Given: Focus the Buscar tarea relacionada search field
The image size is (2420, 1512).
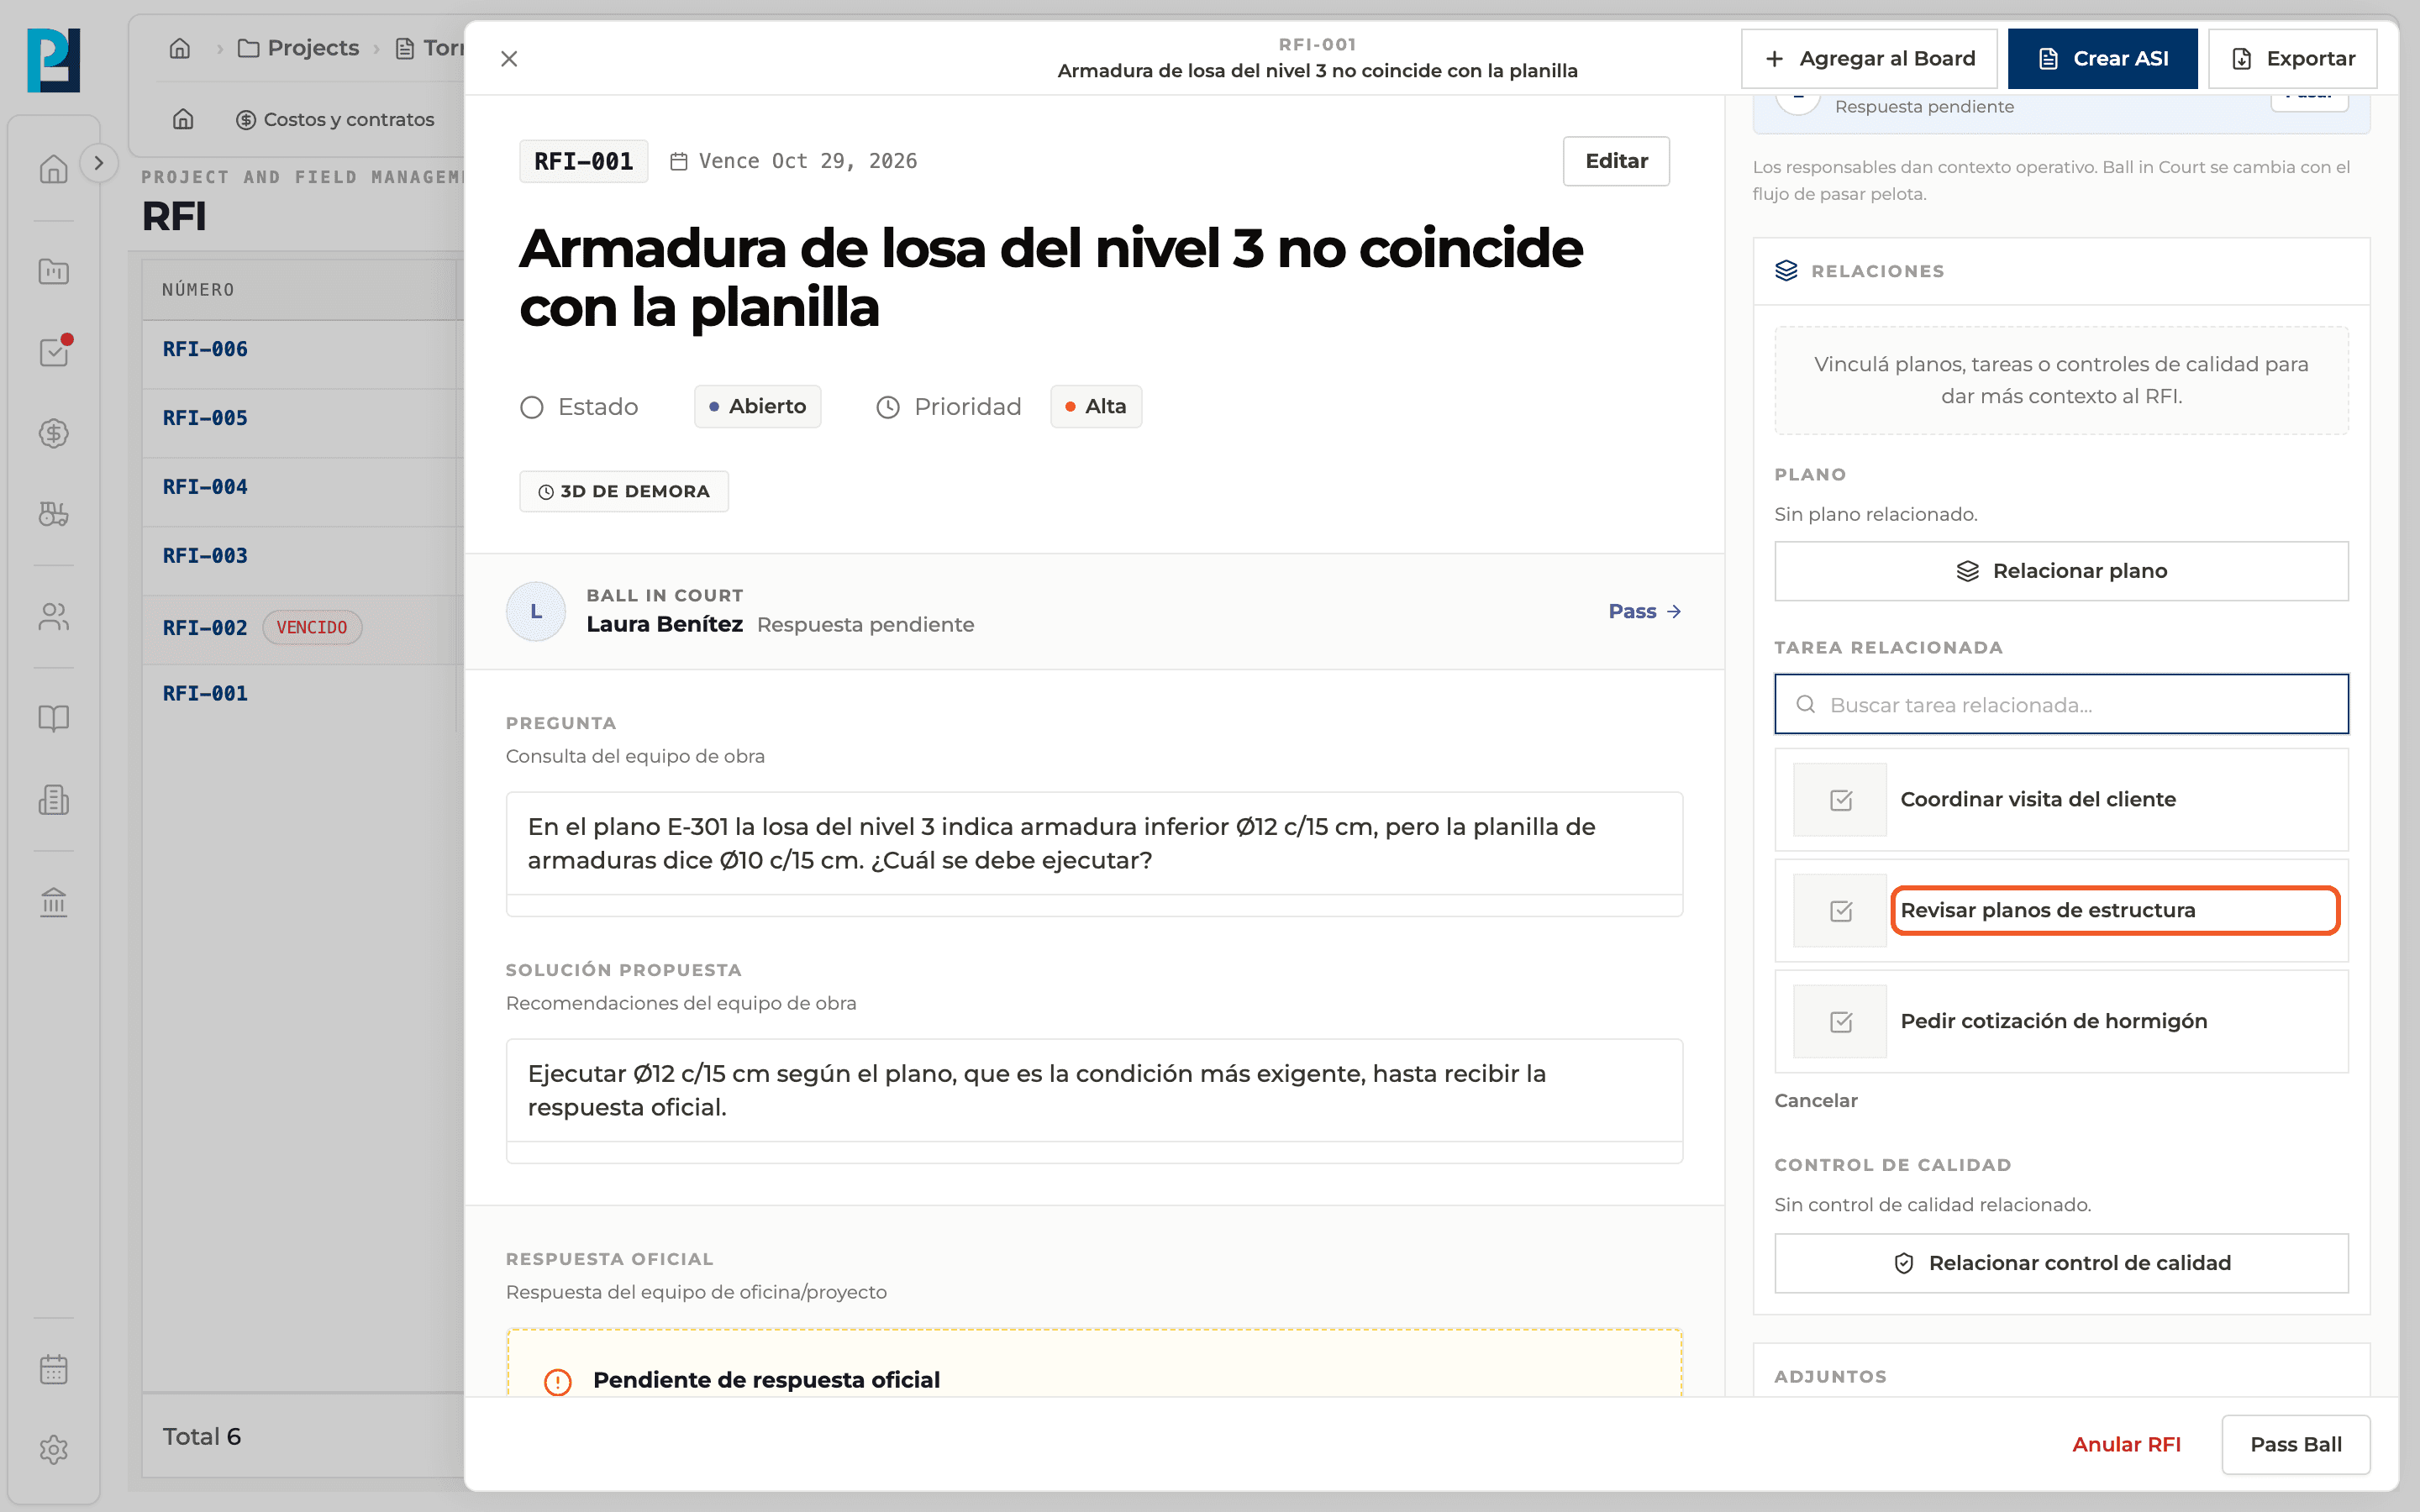Looking at the screenshot, I should click(2061, 704).
